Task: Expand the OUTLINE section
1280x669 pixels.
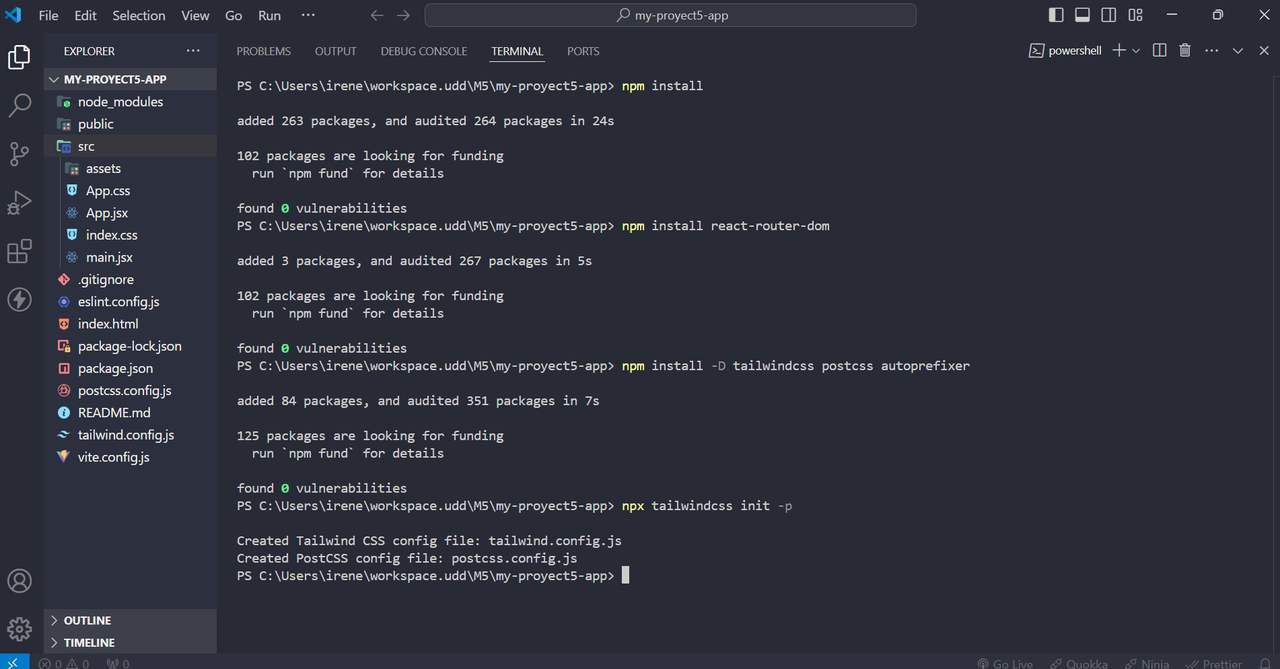Action: click(130, 621)
